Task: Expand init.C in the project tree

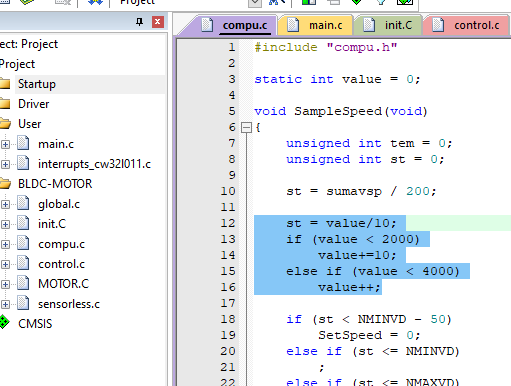Action: click(5, 224)
